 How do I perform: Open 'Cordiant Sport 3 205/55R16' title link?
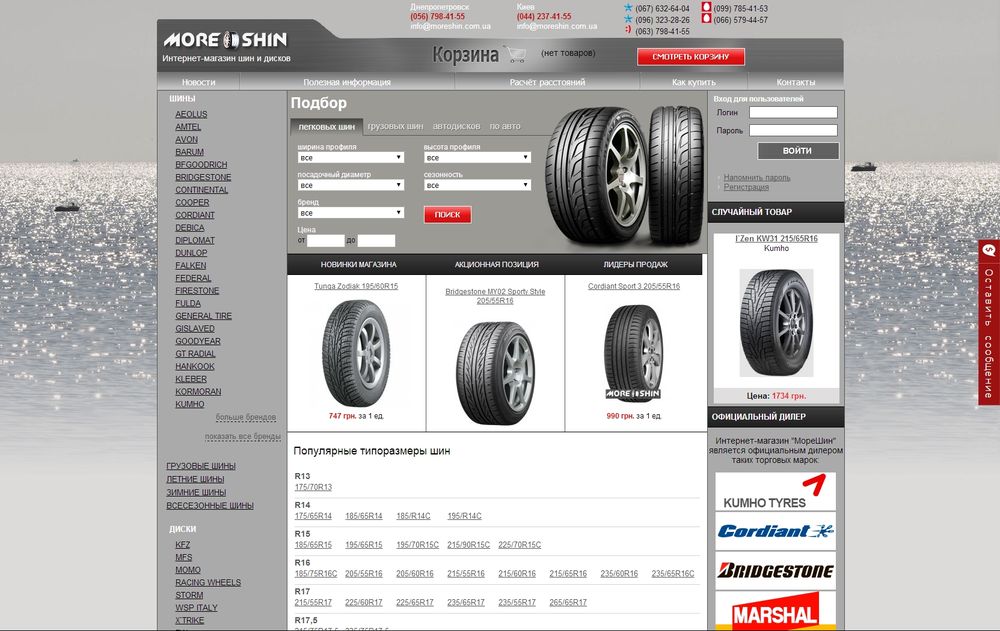pyautogui.click(x=634, y=286)
